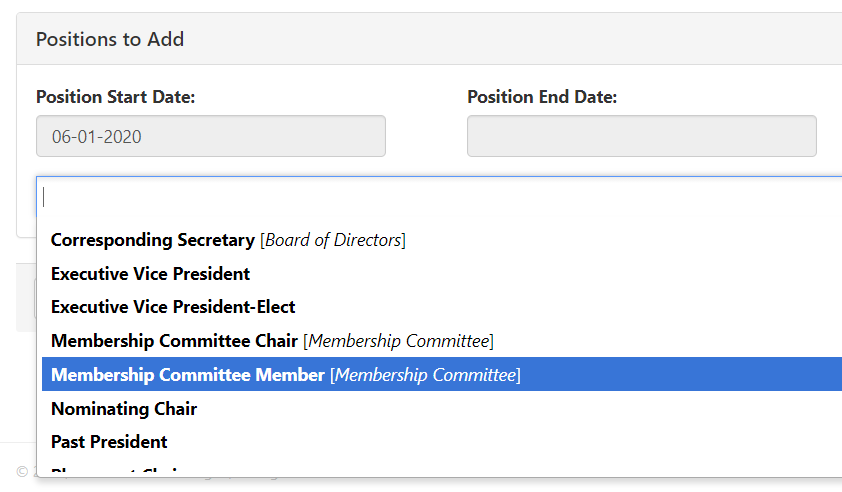
Task: Click Membership Committee tag beside Committee Chair
Action: [x=399, y=341]
